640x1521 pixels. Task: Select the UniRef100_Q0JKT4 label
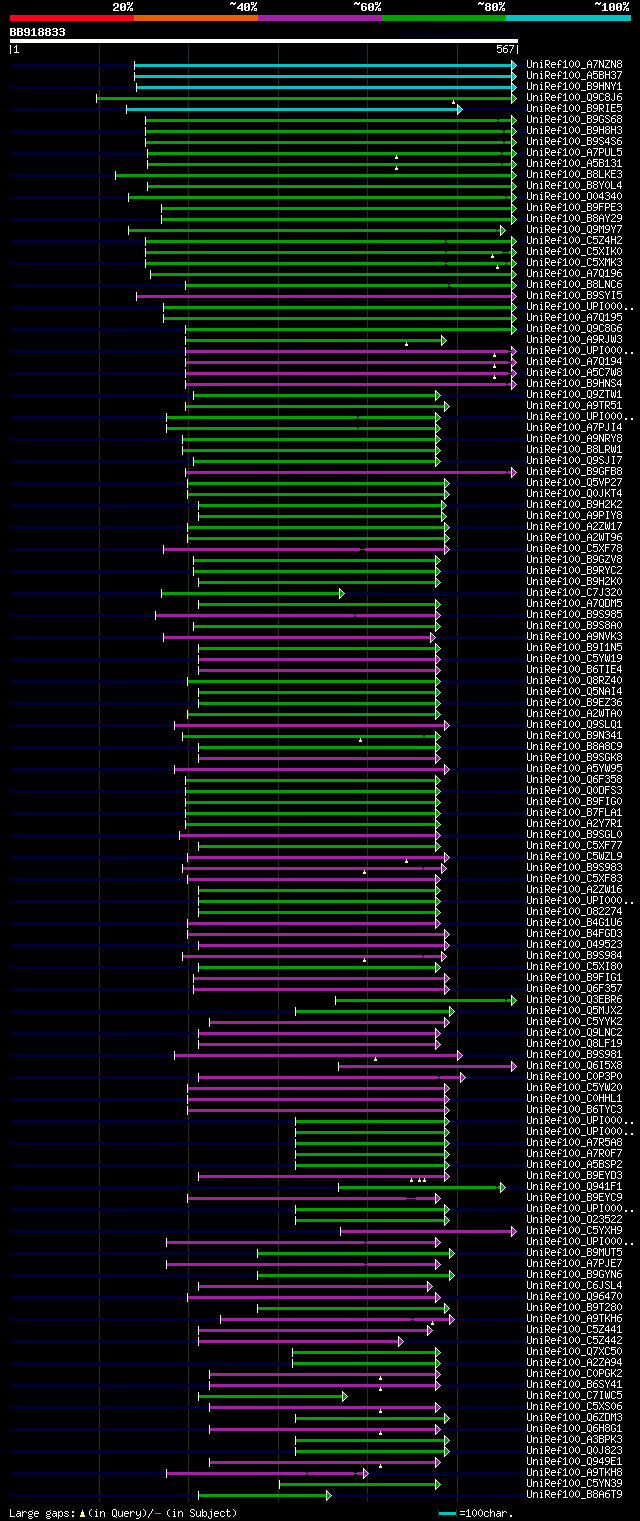[x=574, y=493]
